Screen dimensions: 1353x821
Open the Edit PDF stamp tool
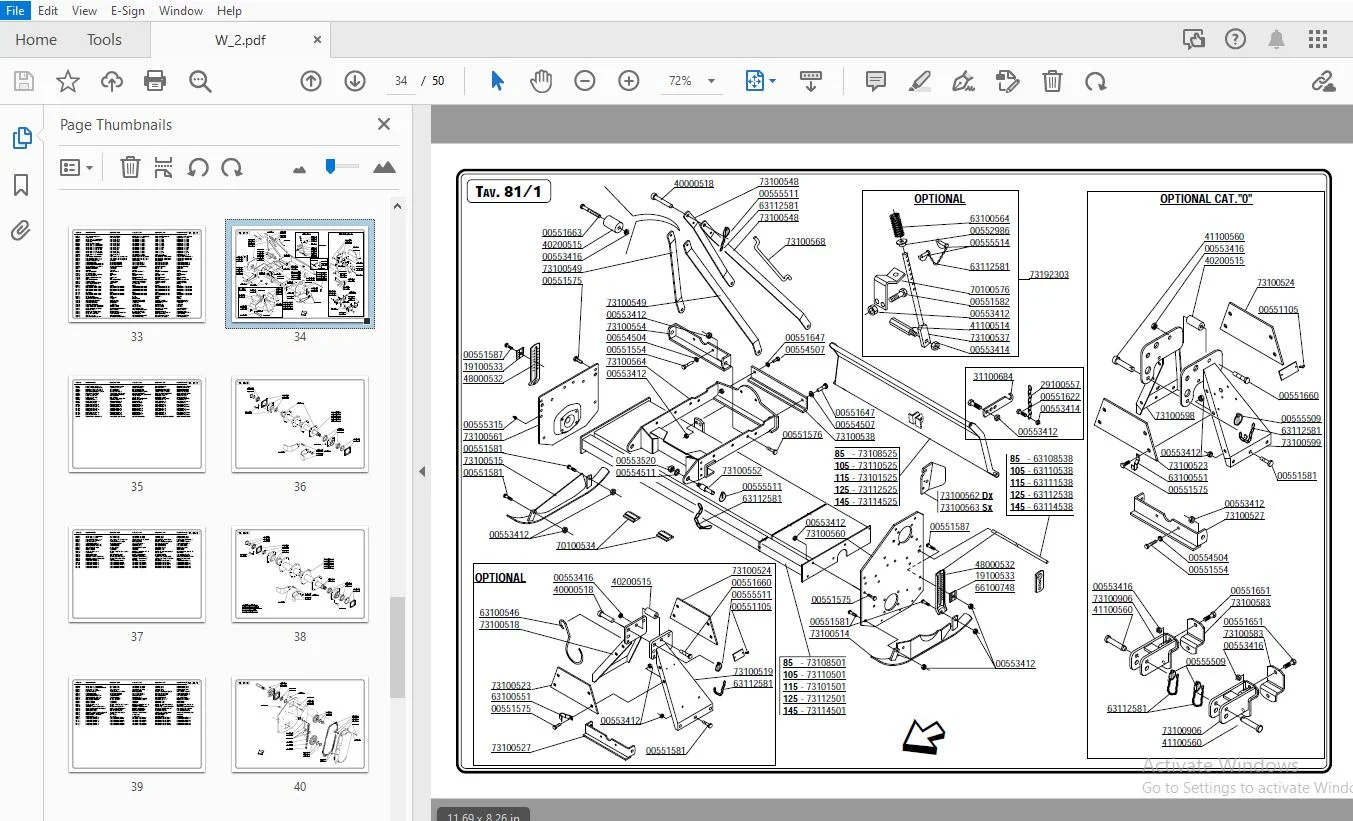coord(1008,81)
